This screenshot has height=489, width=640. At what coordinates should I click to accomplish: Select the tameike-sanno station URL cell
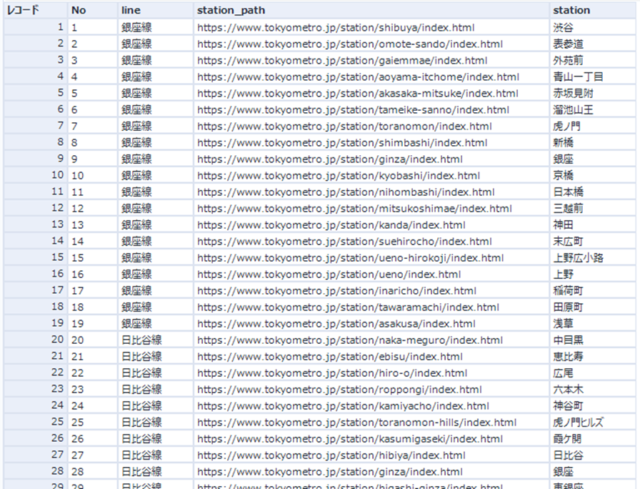pyautogui.click(x=371, y=110)
